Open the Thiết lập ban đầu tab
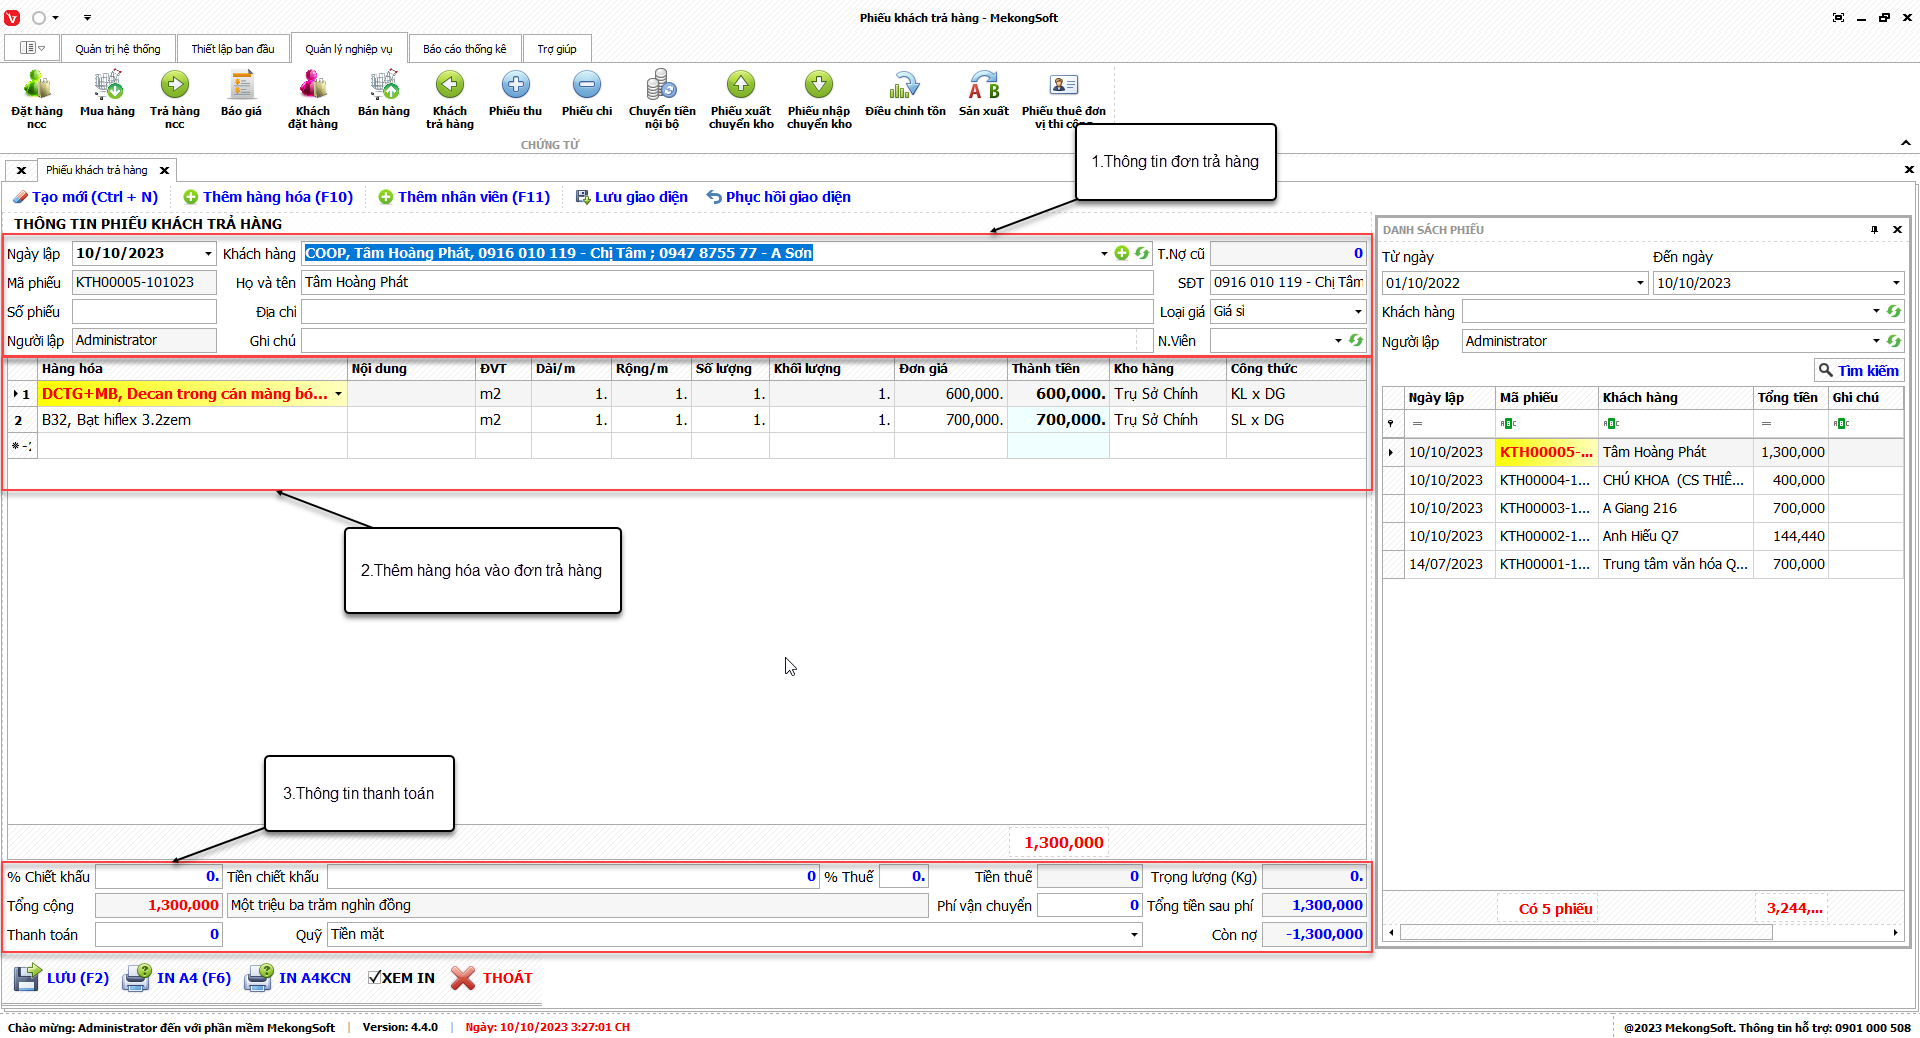The height and width of the screenshot is (1038, 1920). [232, 49]
